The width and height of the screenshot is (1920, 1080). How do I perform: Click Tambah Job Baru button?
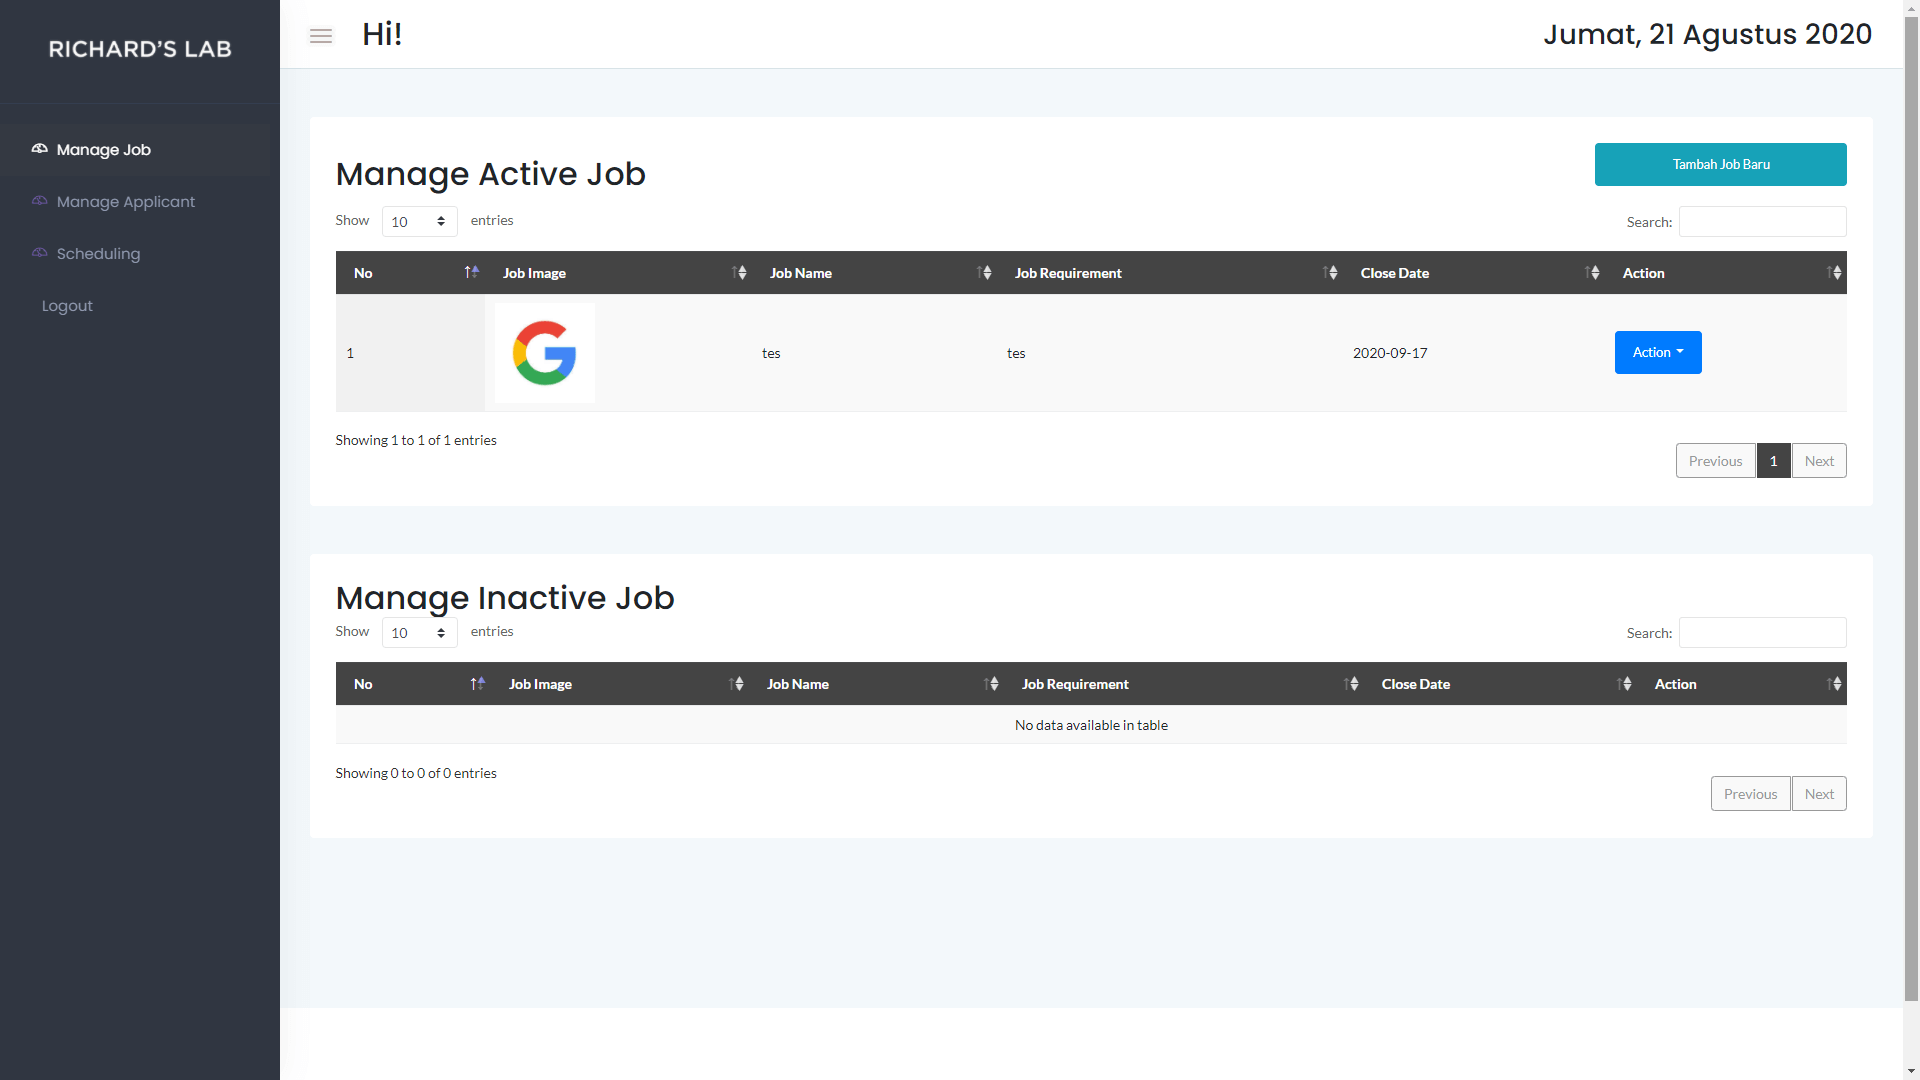tap(1721, 164)
